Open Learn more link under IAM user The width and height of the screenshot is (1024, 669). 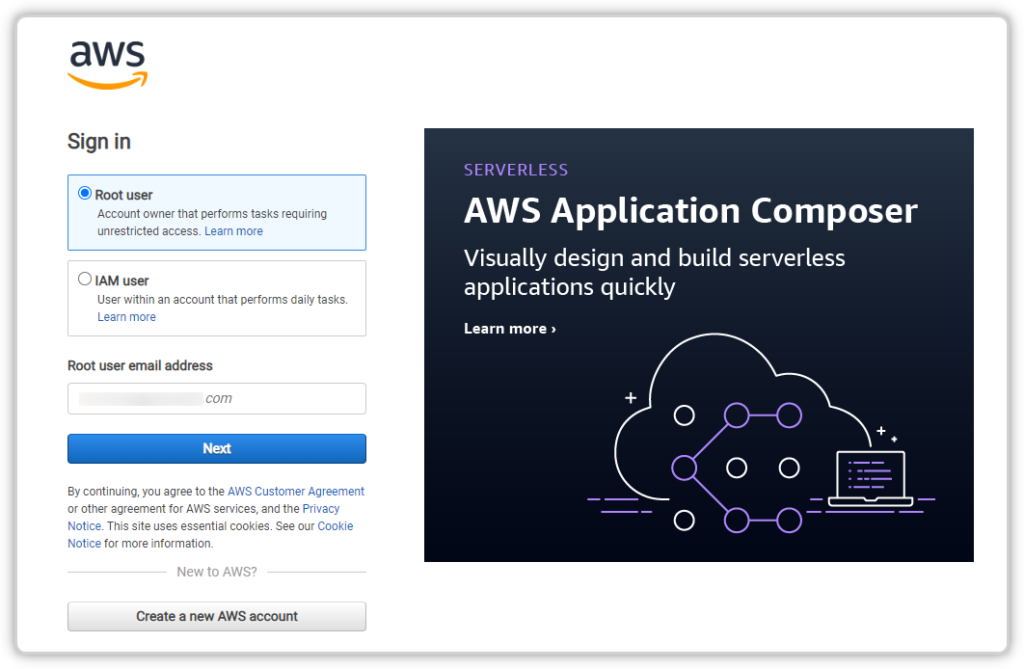[x=127, y=317]
